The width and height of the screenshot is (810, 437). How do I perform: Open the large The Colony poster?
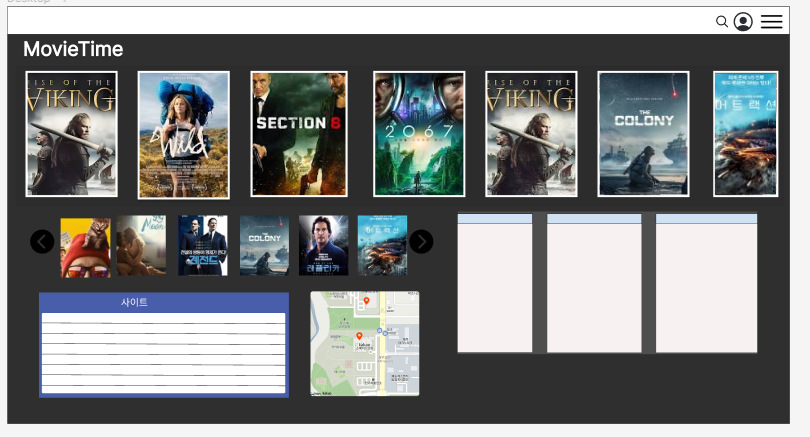click(643, 134)
